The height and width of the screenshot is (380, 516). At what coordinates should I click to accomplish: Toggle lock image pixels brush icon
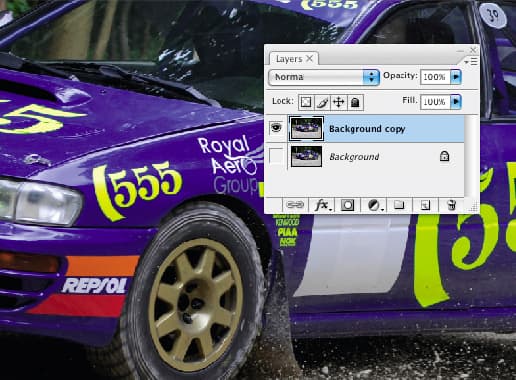pyautogui.click(x=322, y=102)
